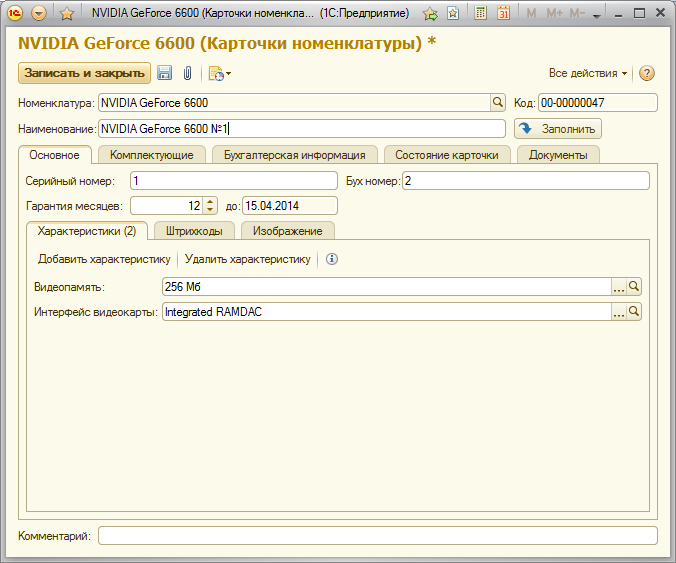
Task: Click the Бух номер field
Action: 526,181
